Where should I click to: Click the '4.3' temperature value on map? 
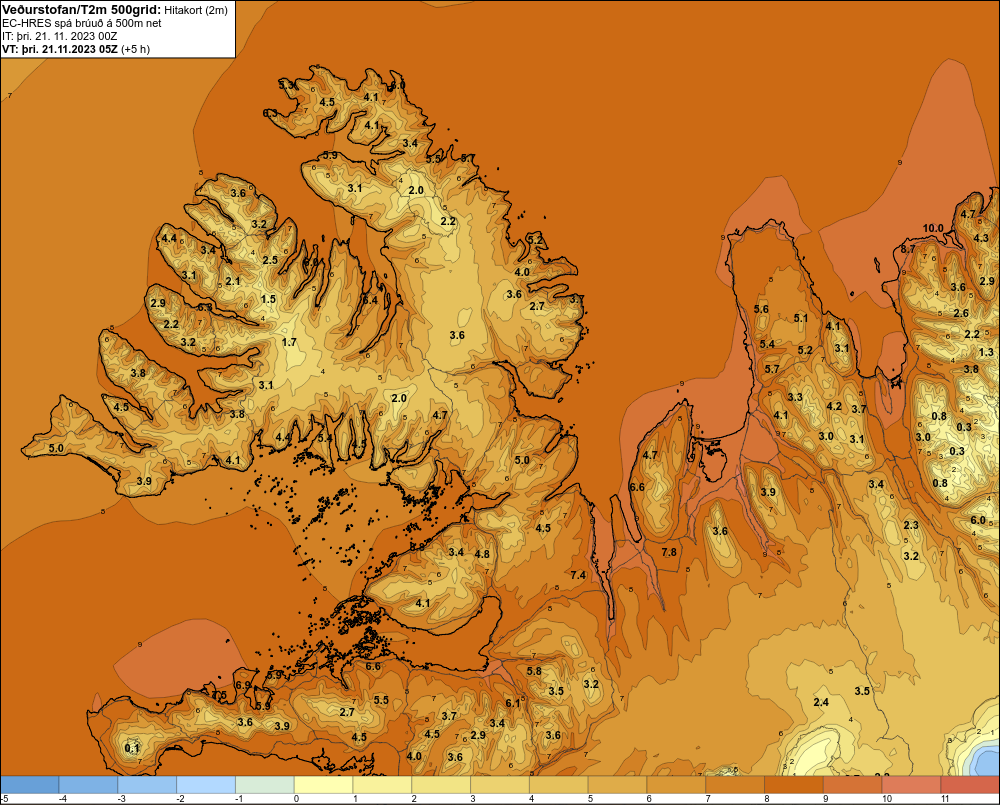tap(981, 238)
